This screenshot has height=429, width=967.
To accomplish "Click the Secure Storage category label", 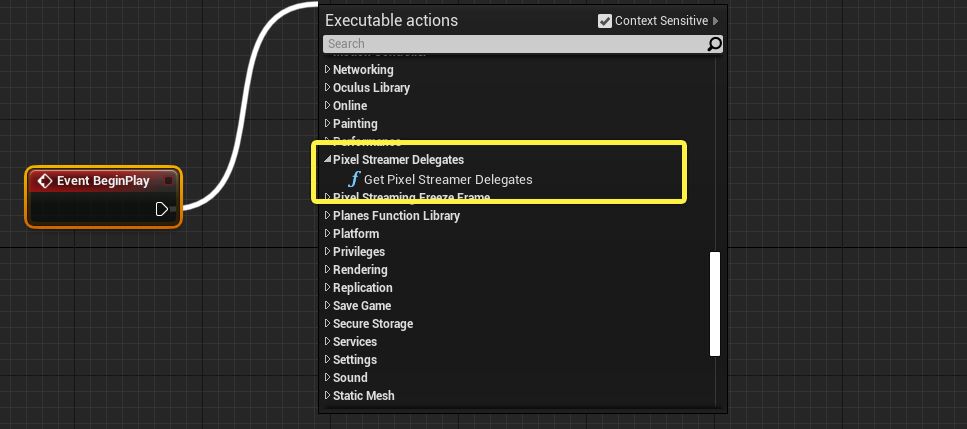I will click(372, 324).
